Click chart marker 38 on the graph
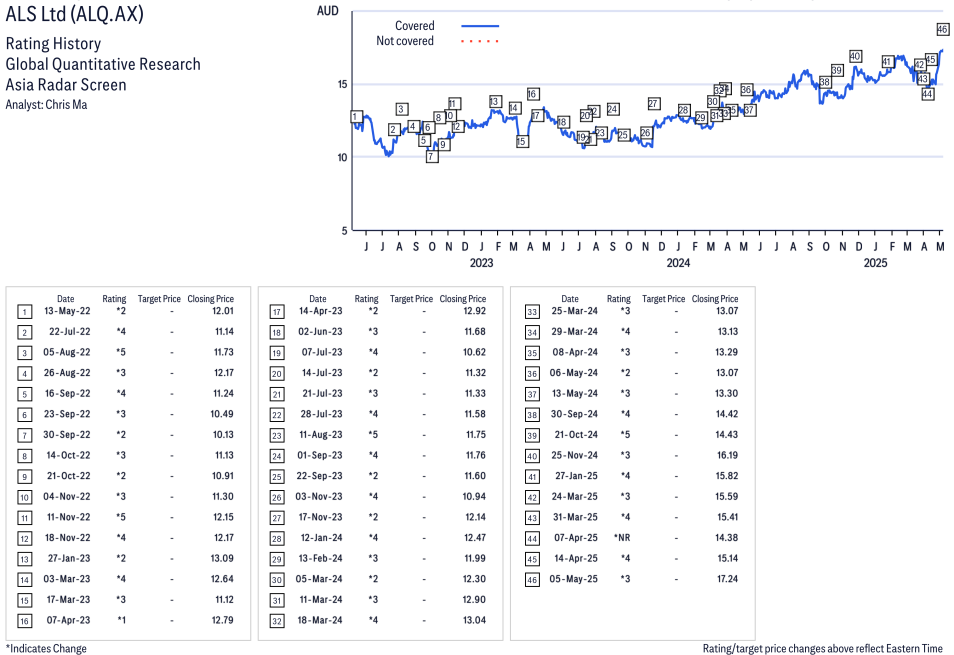Screen dimensions: 954x655 [x=825, y=82]
